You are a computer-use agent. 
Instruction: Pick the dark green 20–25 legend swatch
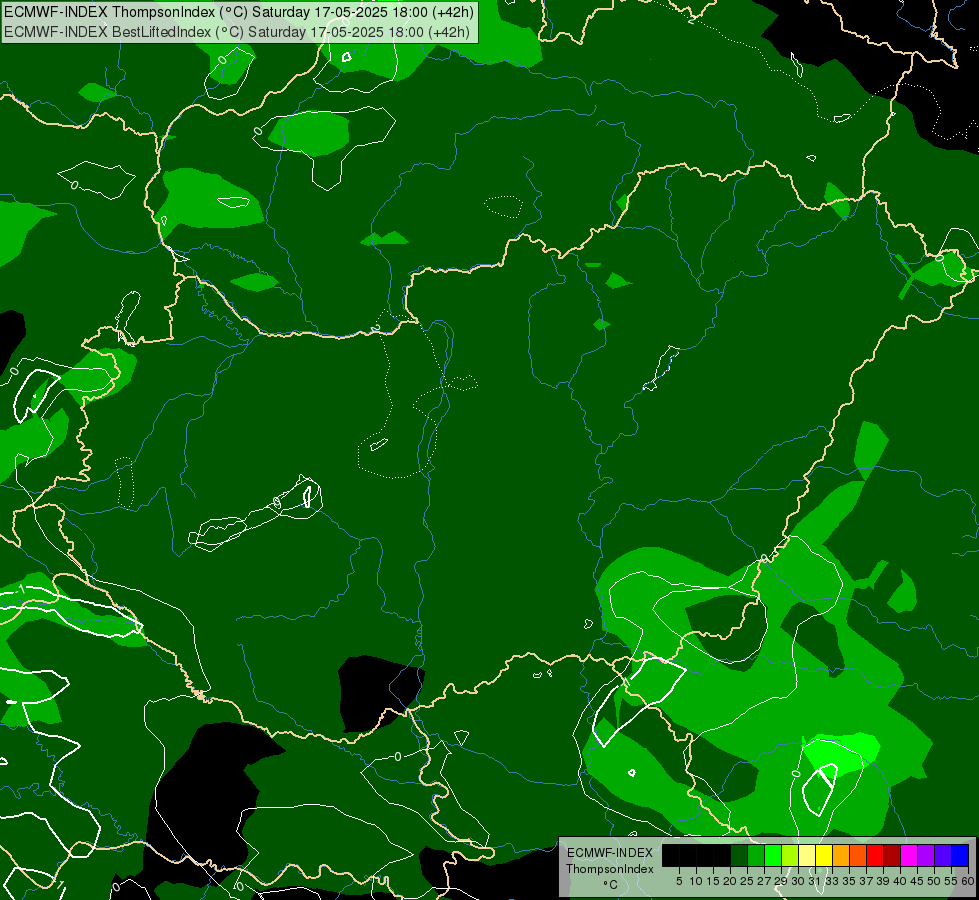pos(739,855)
